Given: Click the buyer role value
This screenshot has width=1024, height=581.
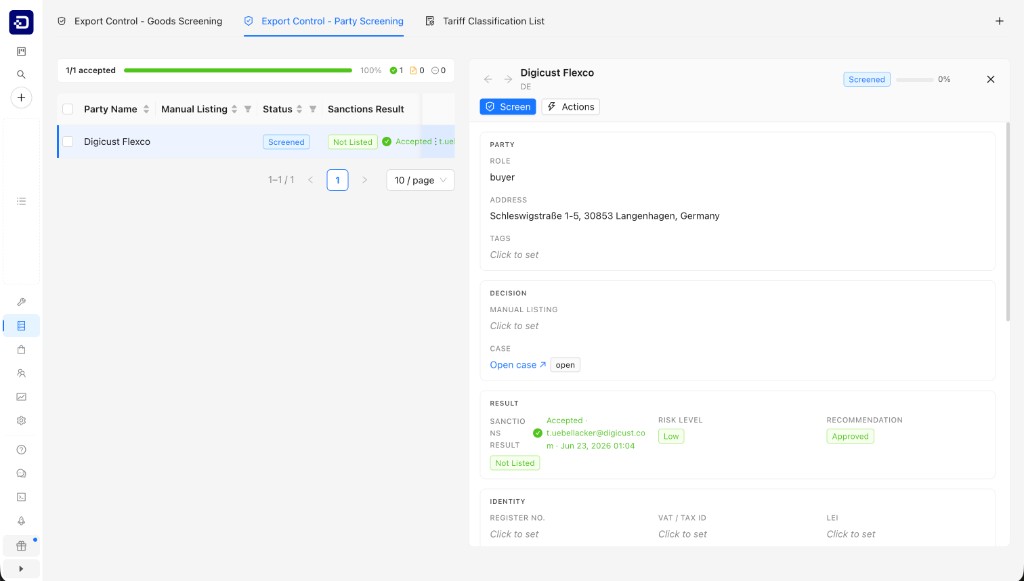Looking at the screenshot, I should [502, 177].
